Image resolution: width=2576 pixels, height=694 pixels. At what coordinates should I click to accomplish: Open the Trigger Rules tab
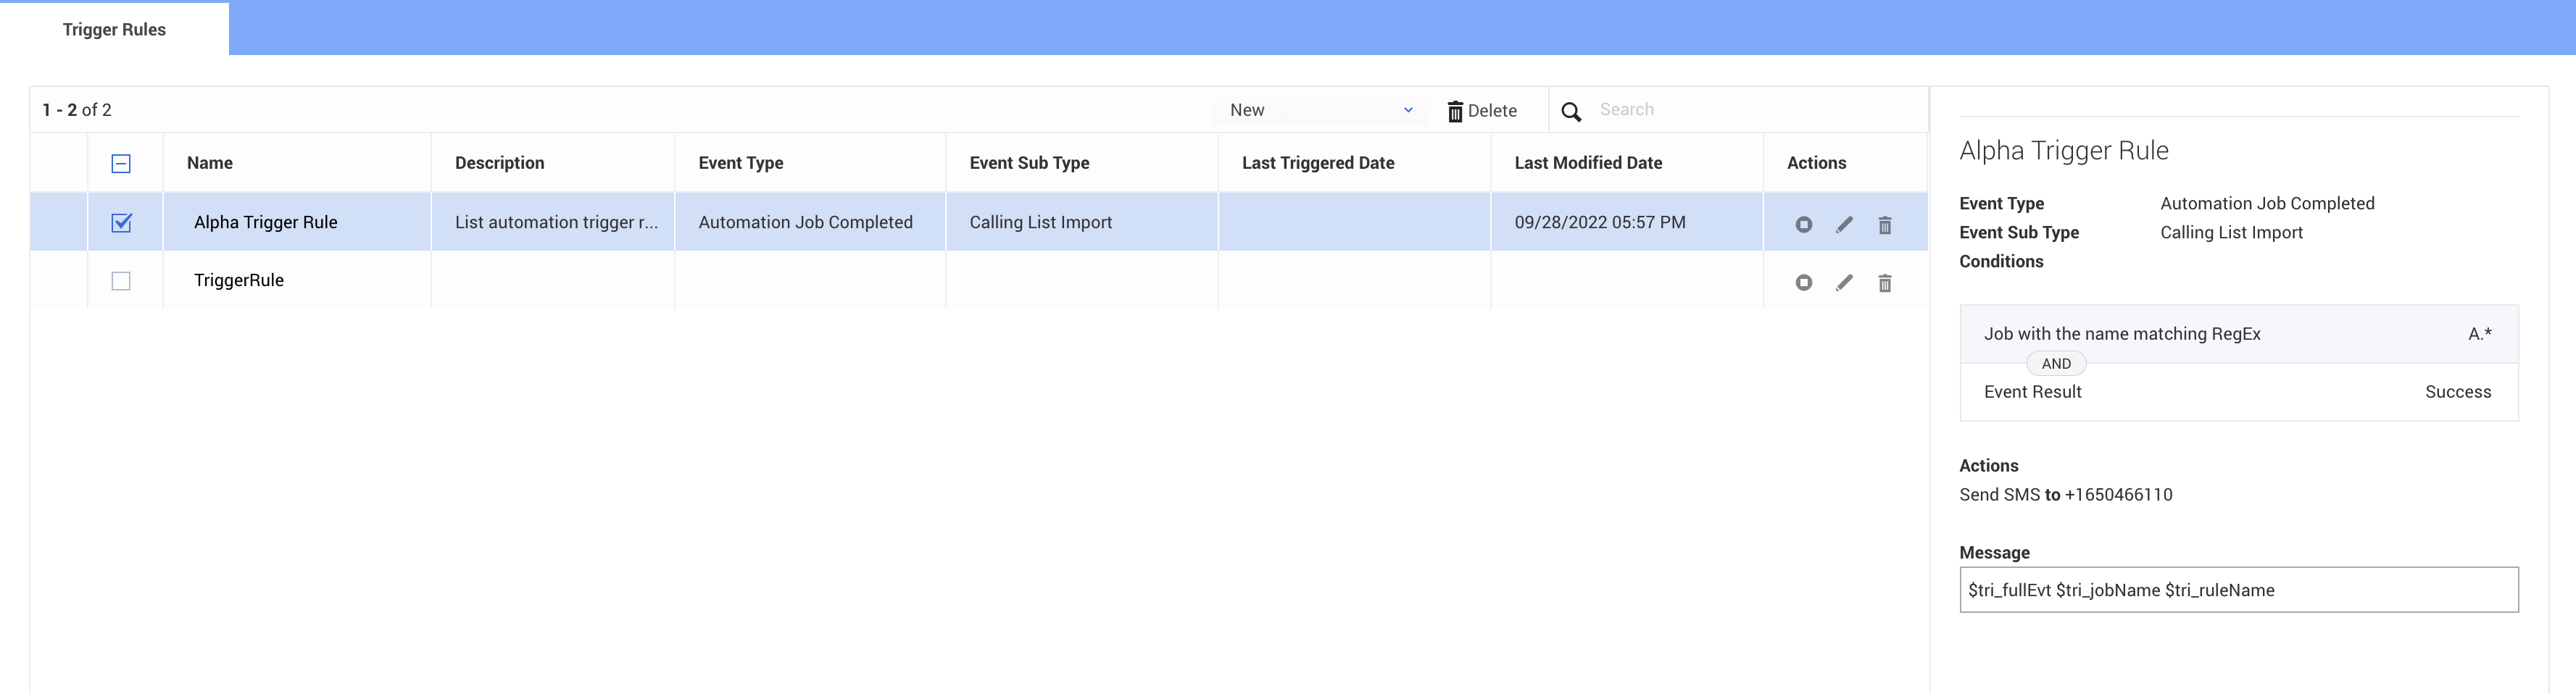(114, 29)
